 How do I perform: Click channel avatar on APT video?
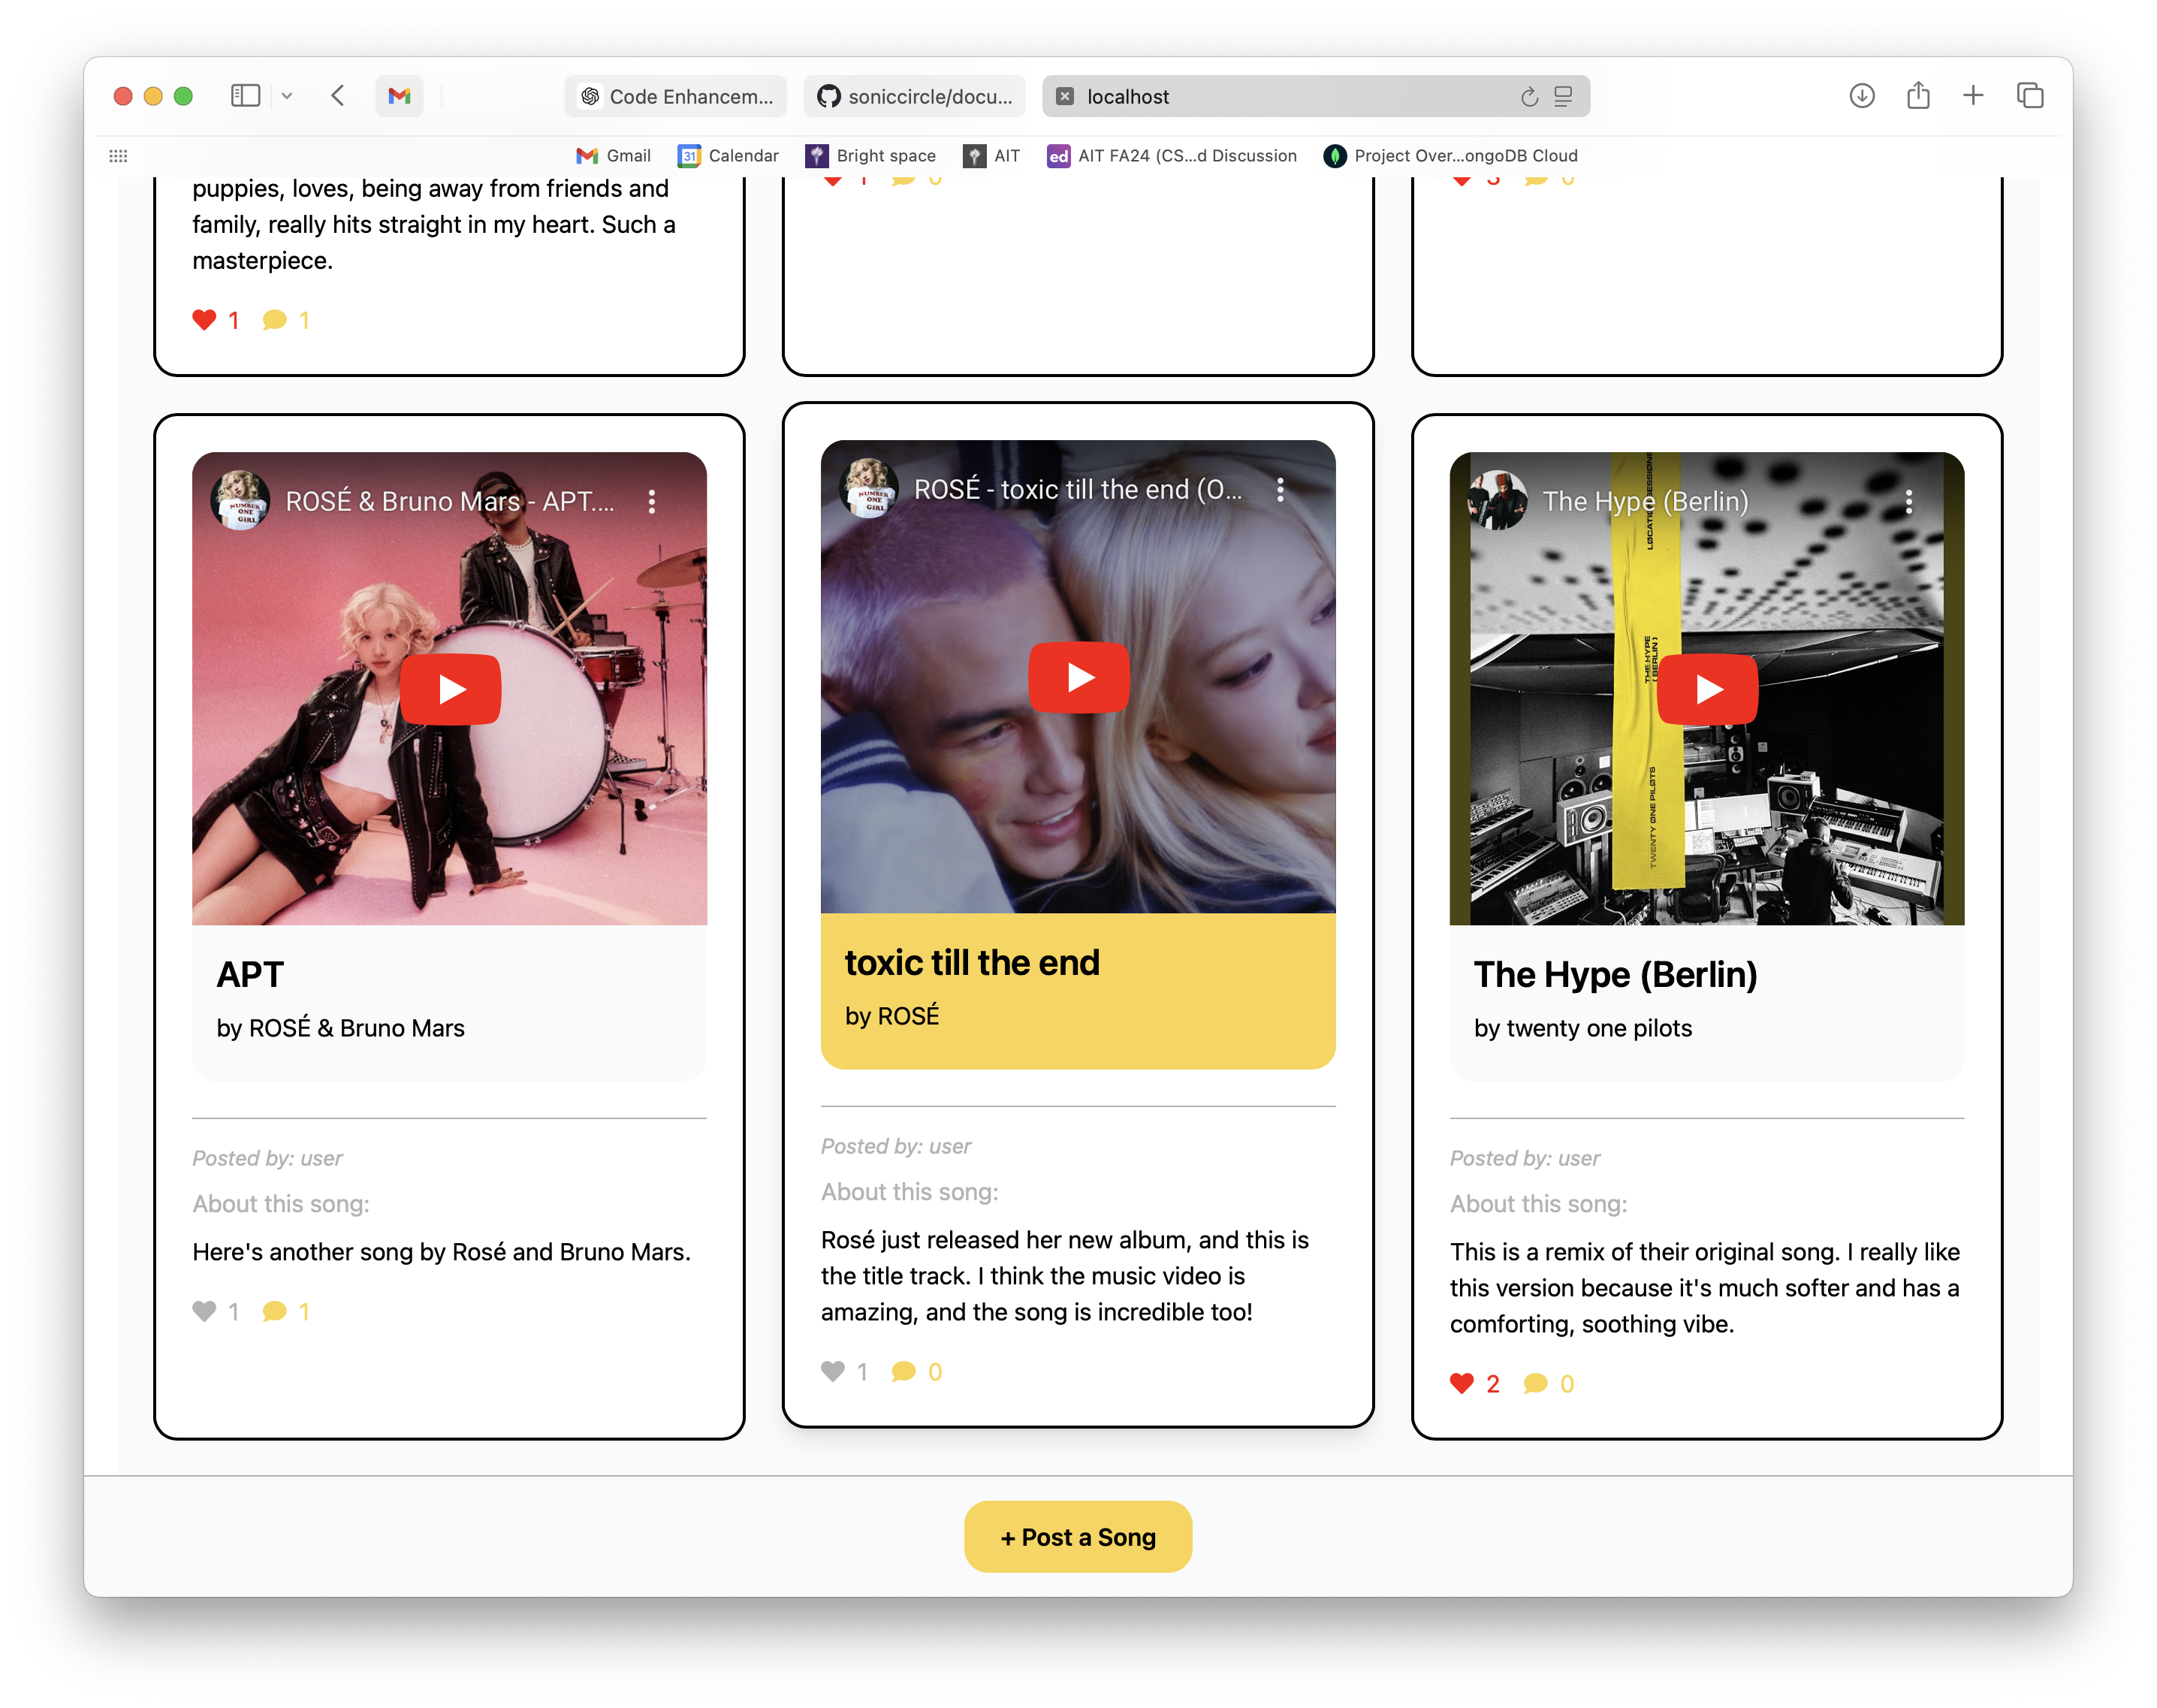(240, 500)
